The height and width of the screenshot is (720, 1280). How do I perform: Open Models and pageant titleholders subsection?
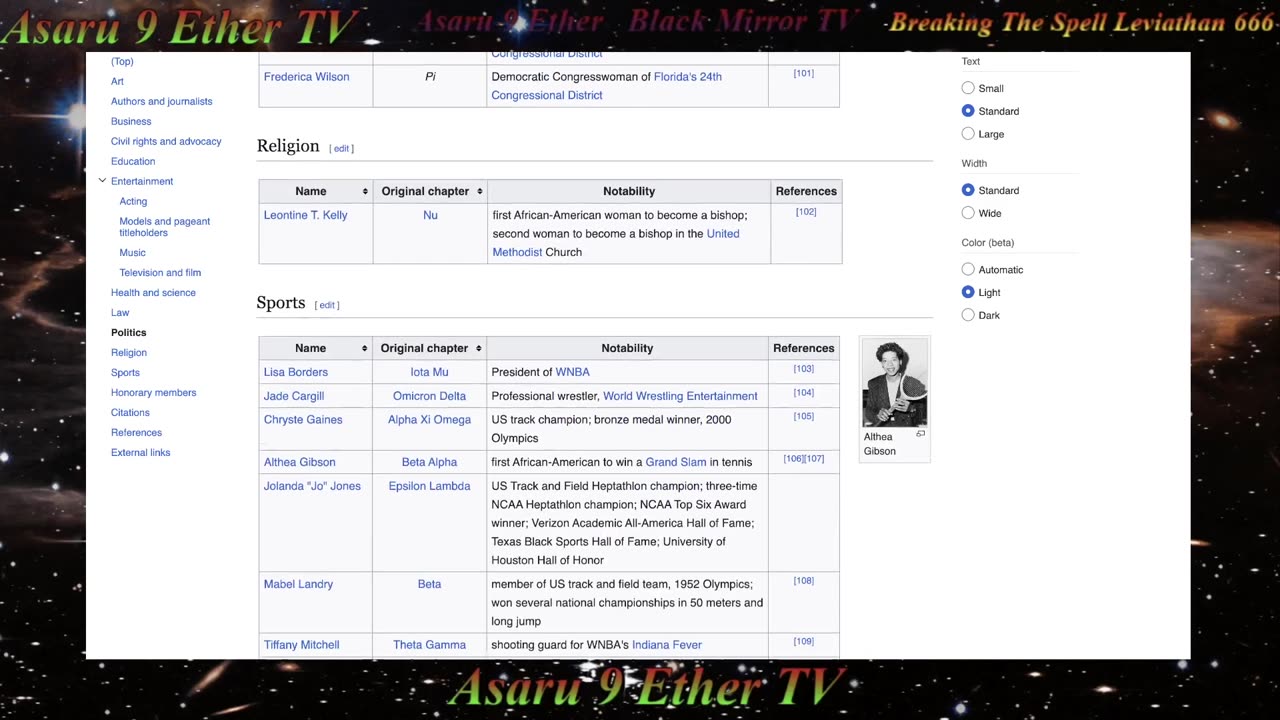click(165, 227)
